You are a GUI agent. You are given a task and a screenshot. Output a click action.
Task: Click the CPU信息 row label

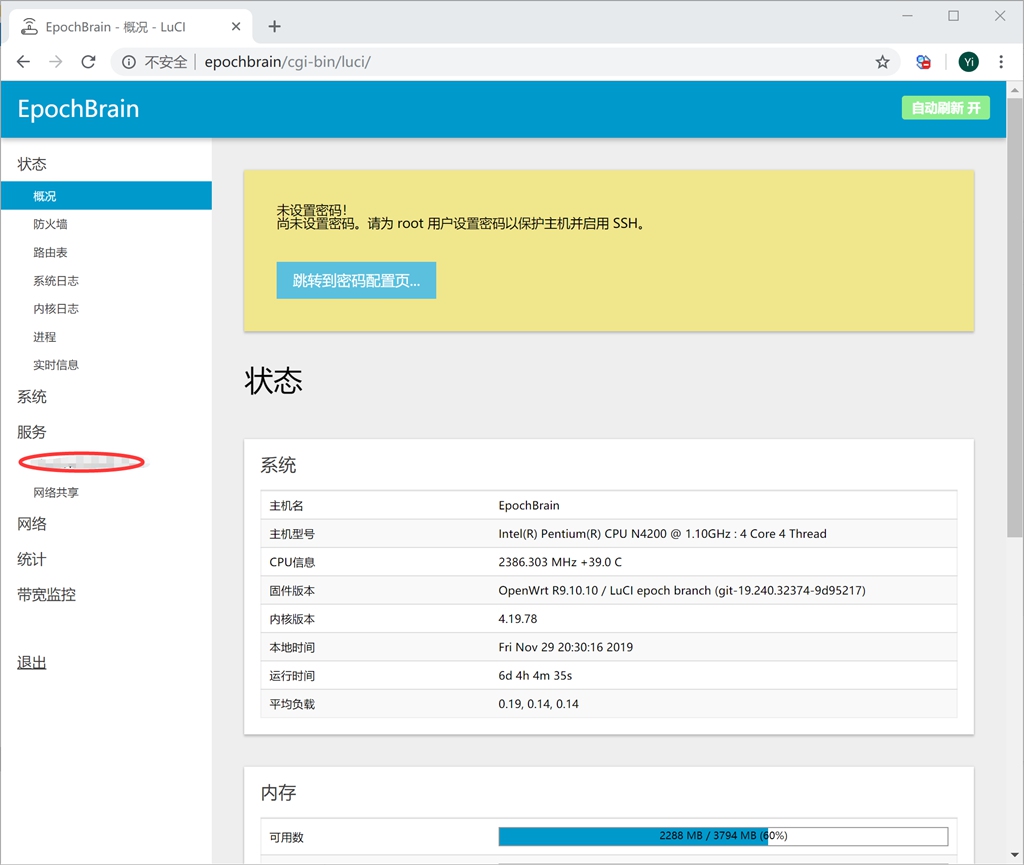point(292,562)
